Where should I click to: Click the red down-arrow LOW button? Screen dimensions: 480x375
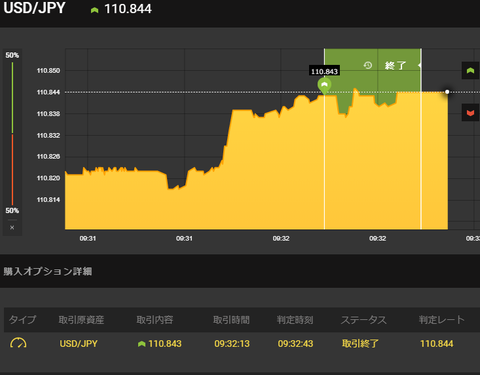tap(470, 113)
